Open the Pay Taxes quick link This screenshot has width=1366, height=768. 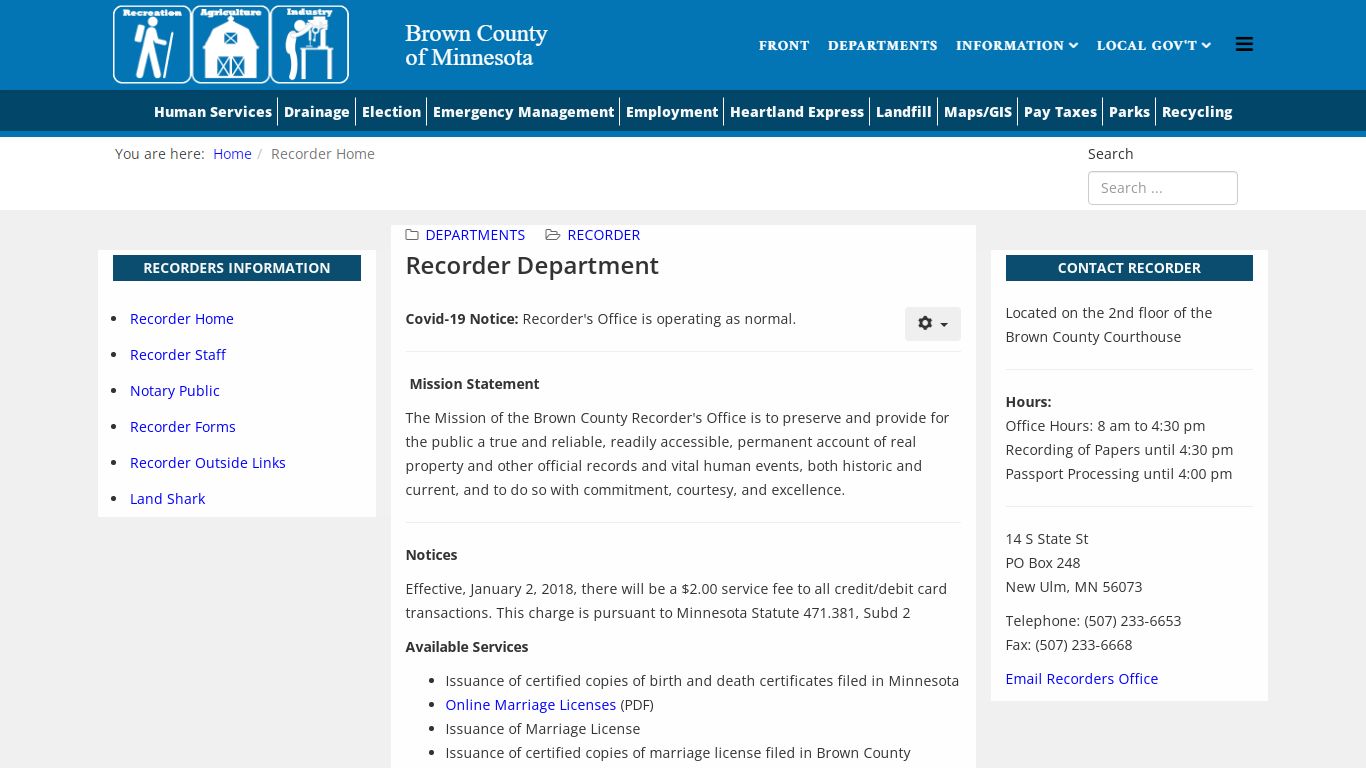coord(1060,112)
